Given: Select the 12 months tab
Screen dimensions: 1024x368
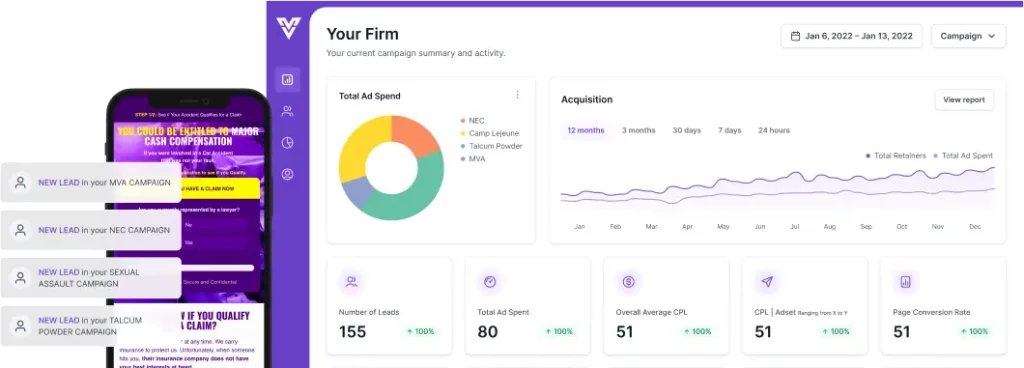Looking at the screenshot, I should coord(586,130).
